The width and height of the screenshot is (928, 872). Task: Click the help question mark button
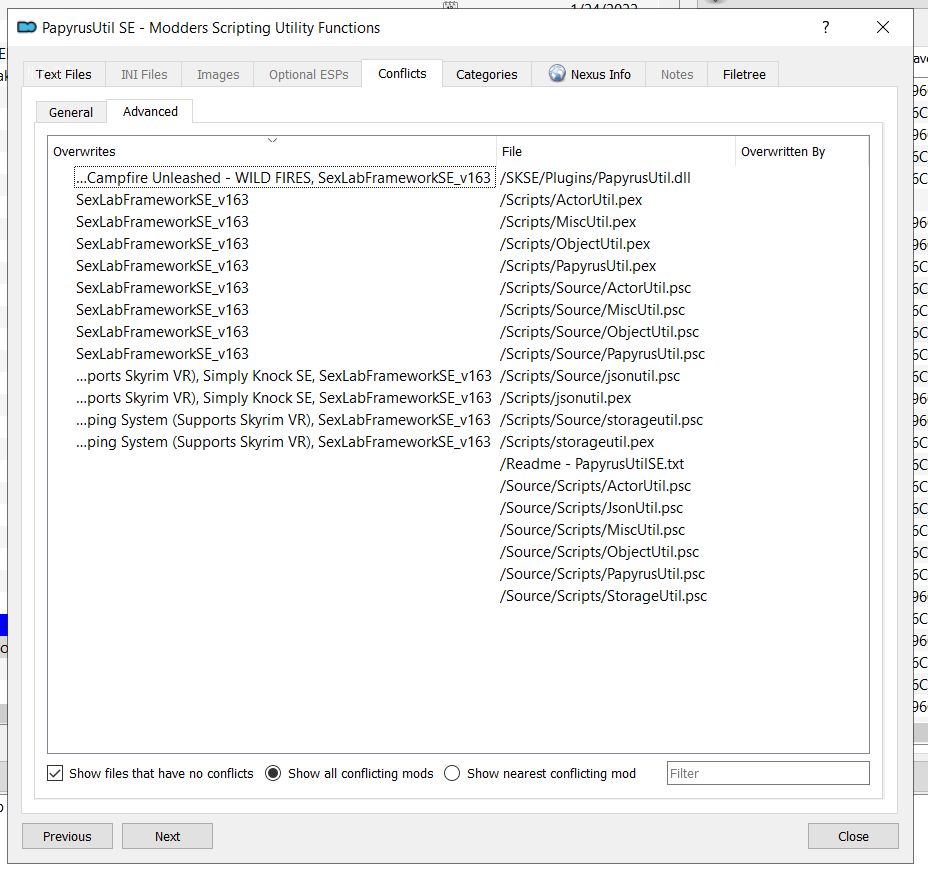click(x=826, y=27)
